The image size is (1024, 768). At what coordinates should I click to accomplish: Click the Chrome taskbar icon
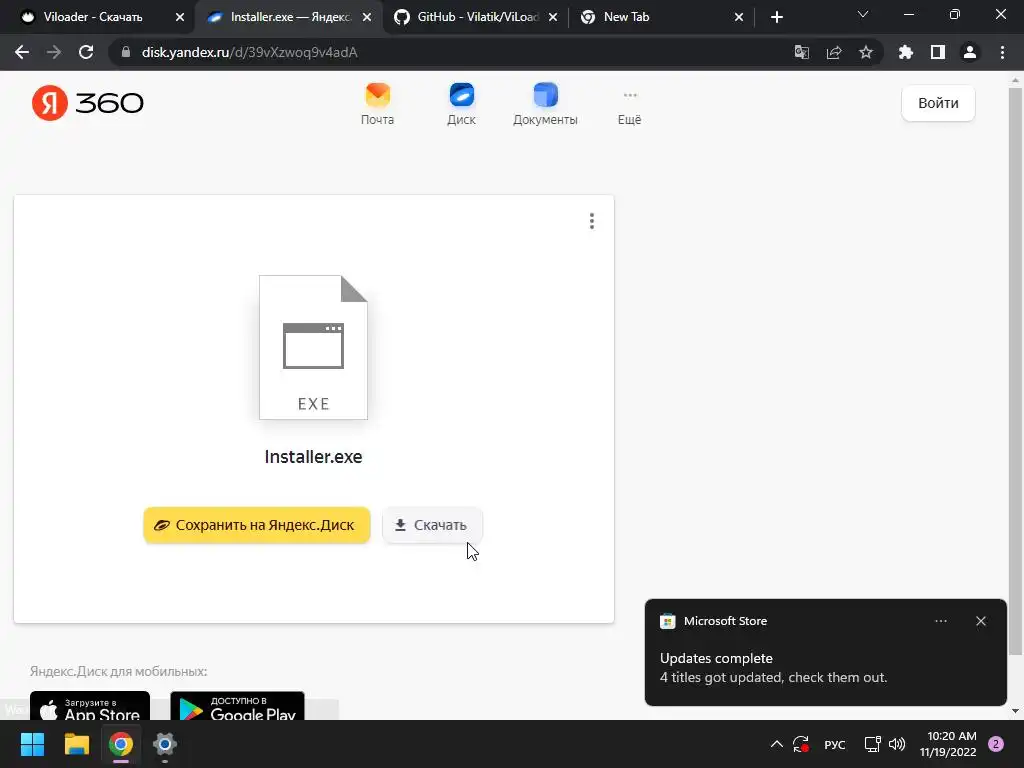[121, 744]
